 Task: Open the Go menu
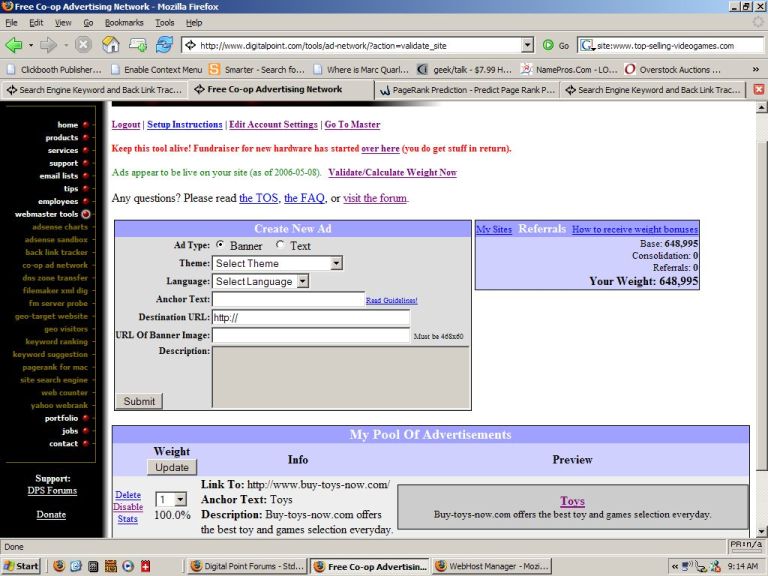(88, 23)
